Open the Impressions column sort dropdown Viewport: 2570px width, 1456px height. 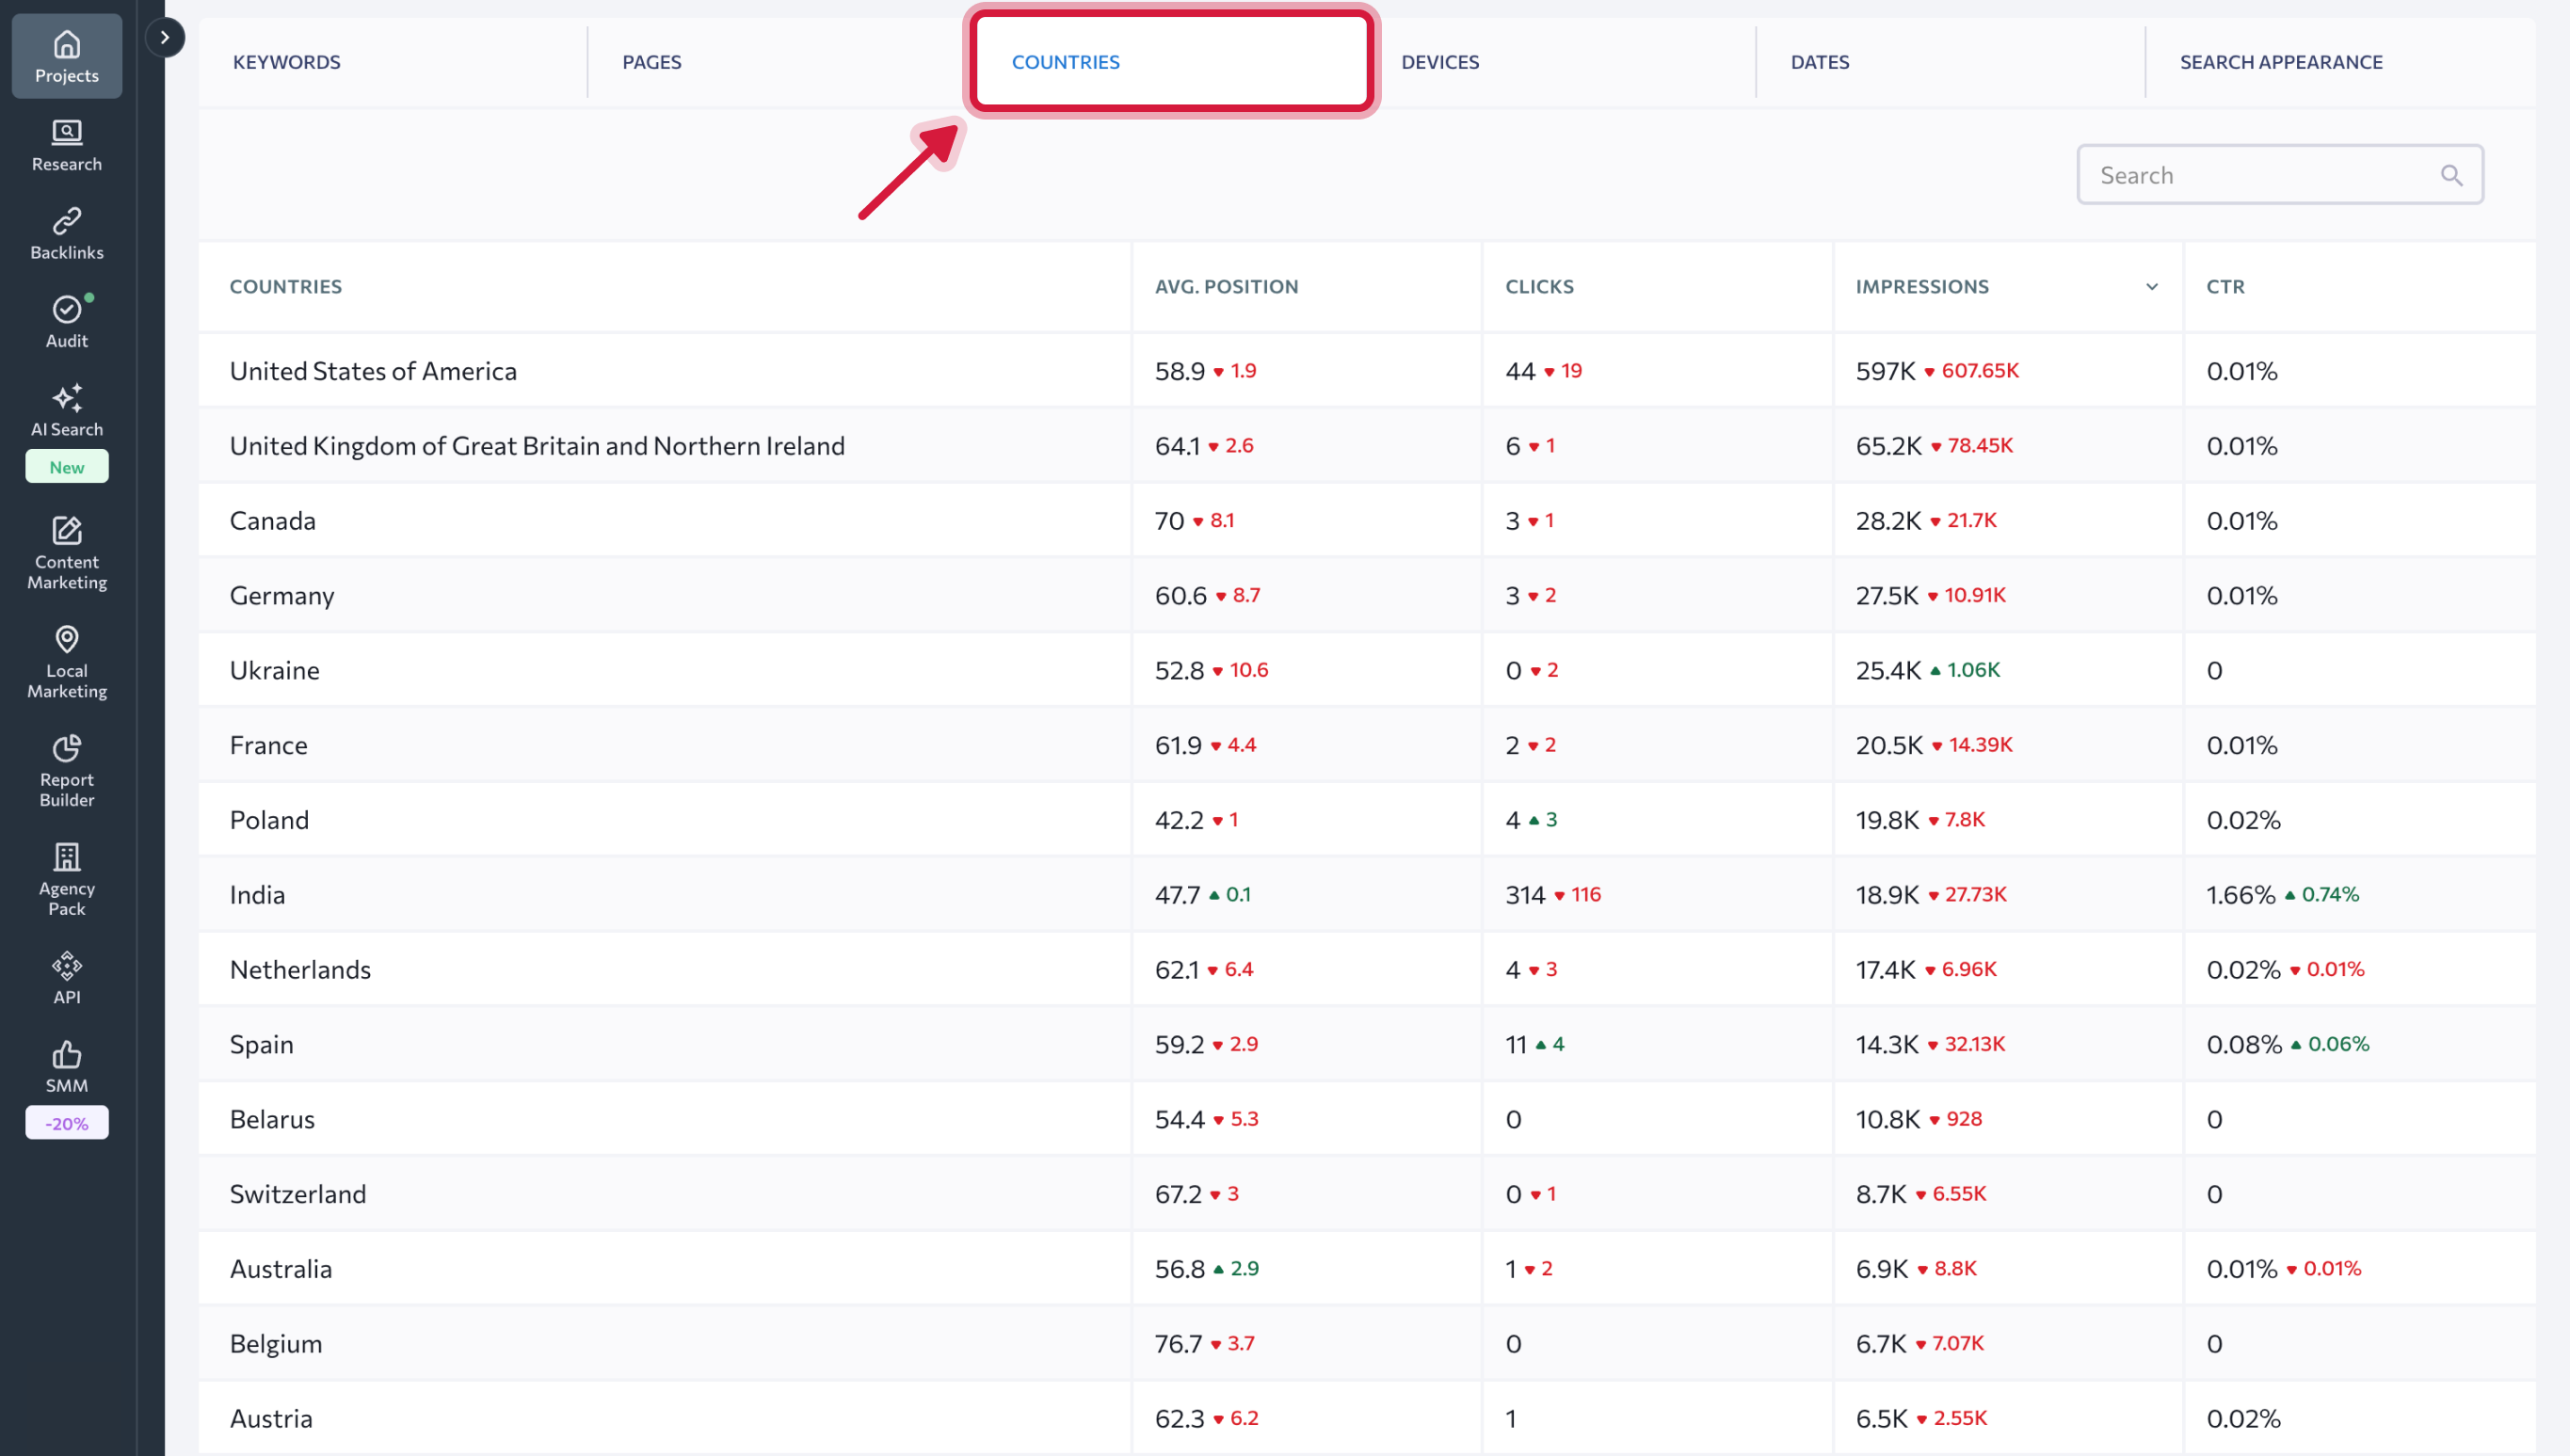2151,287
